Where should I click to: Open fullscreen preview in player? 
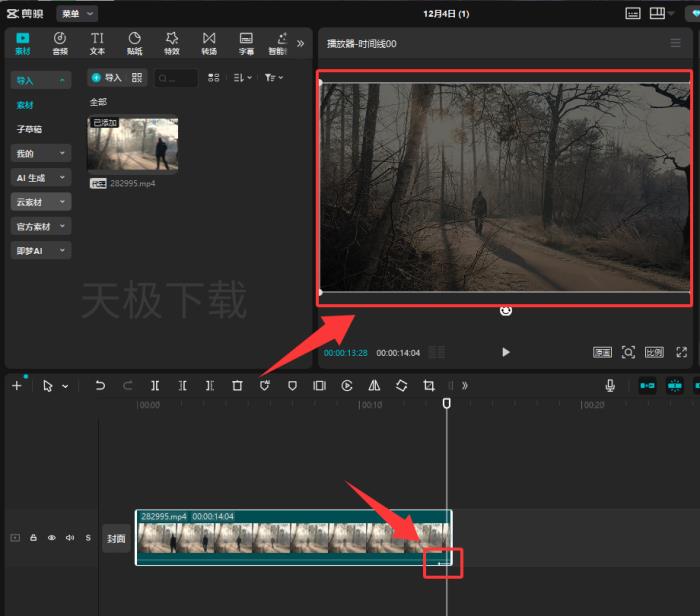[682, 352]
